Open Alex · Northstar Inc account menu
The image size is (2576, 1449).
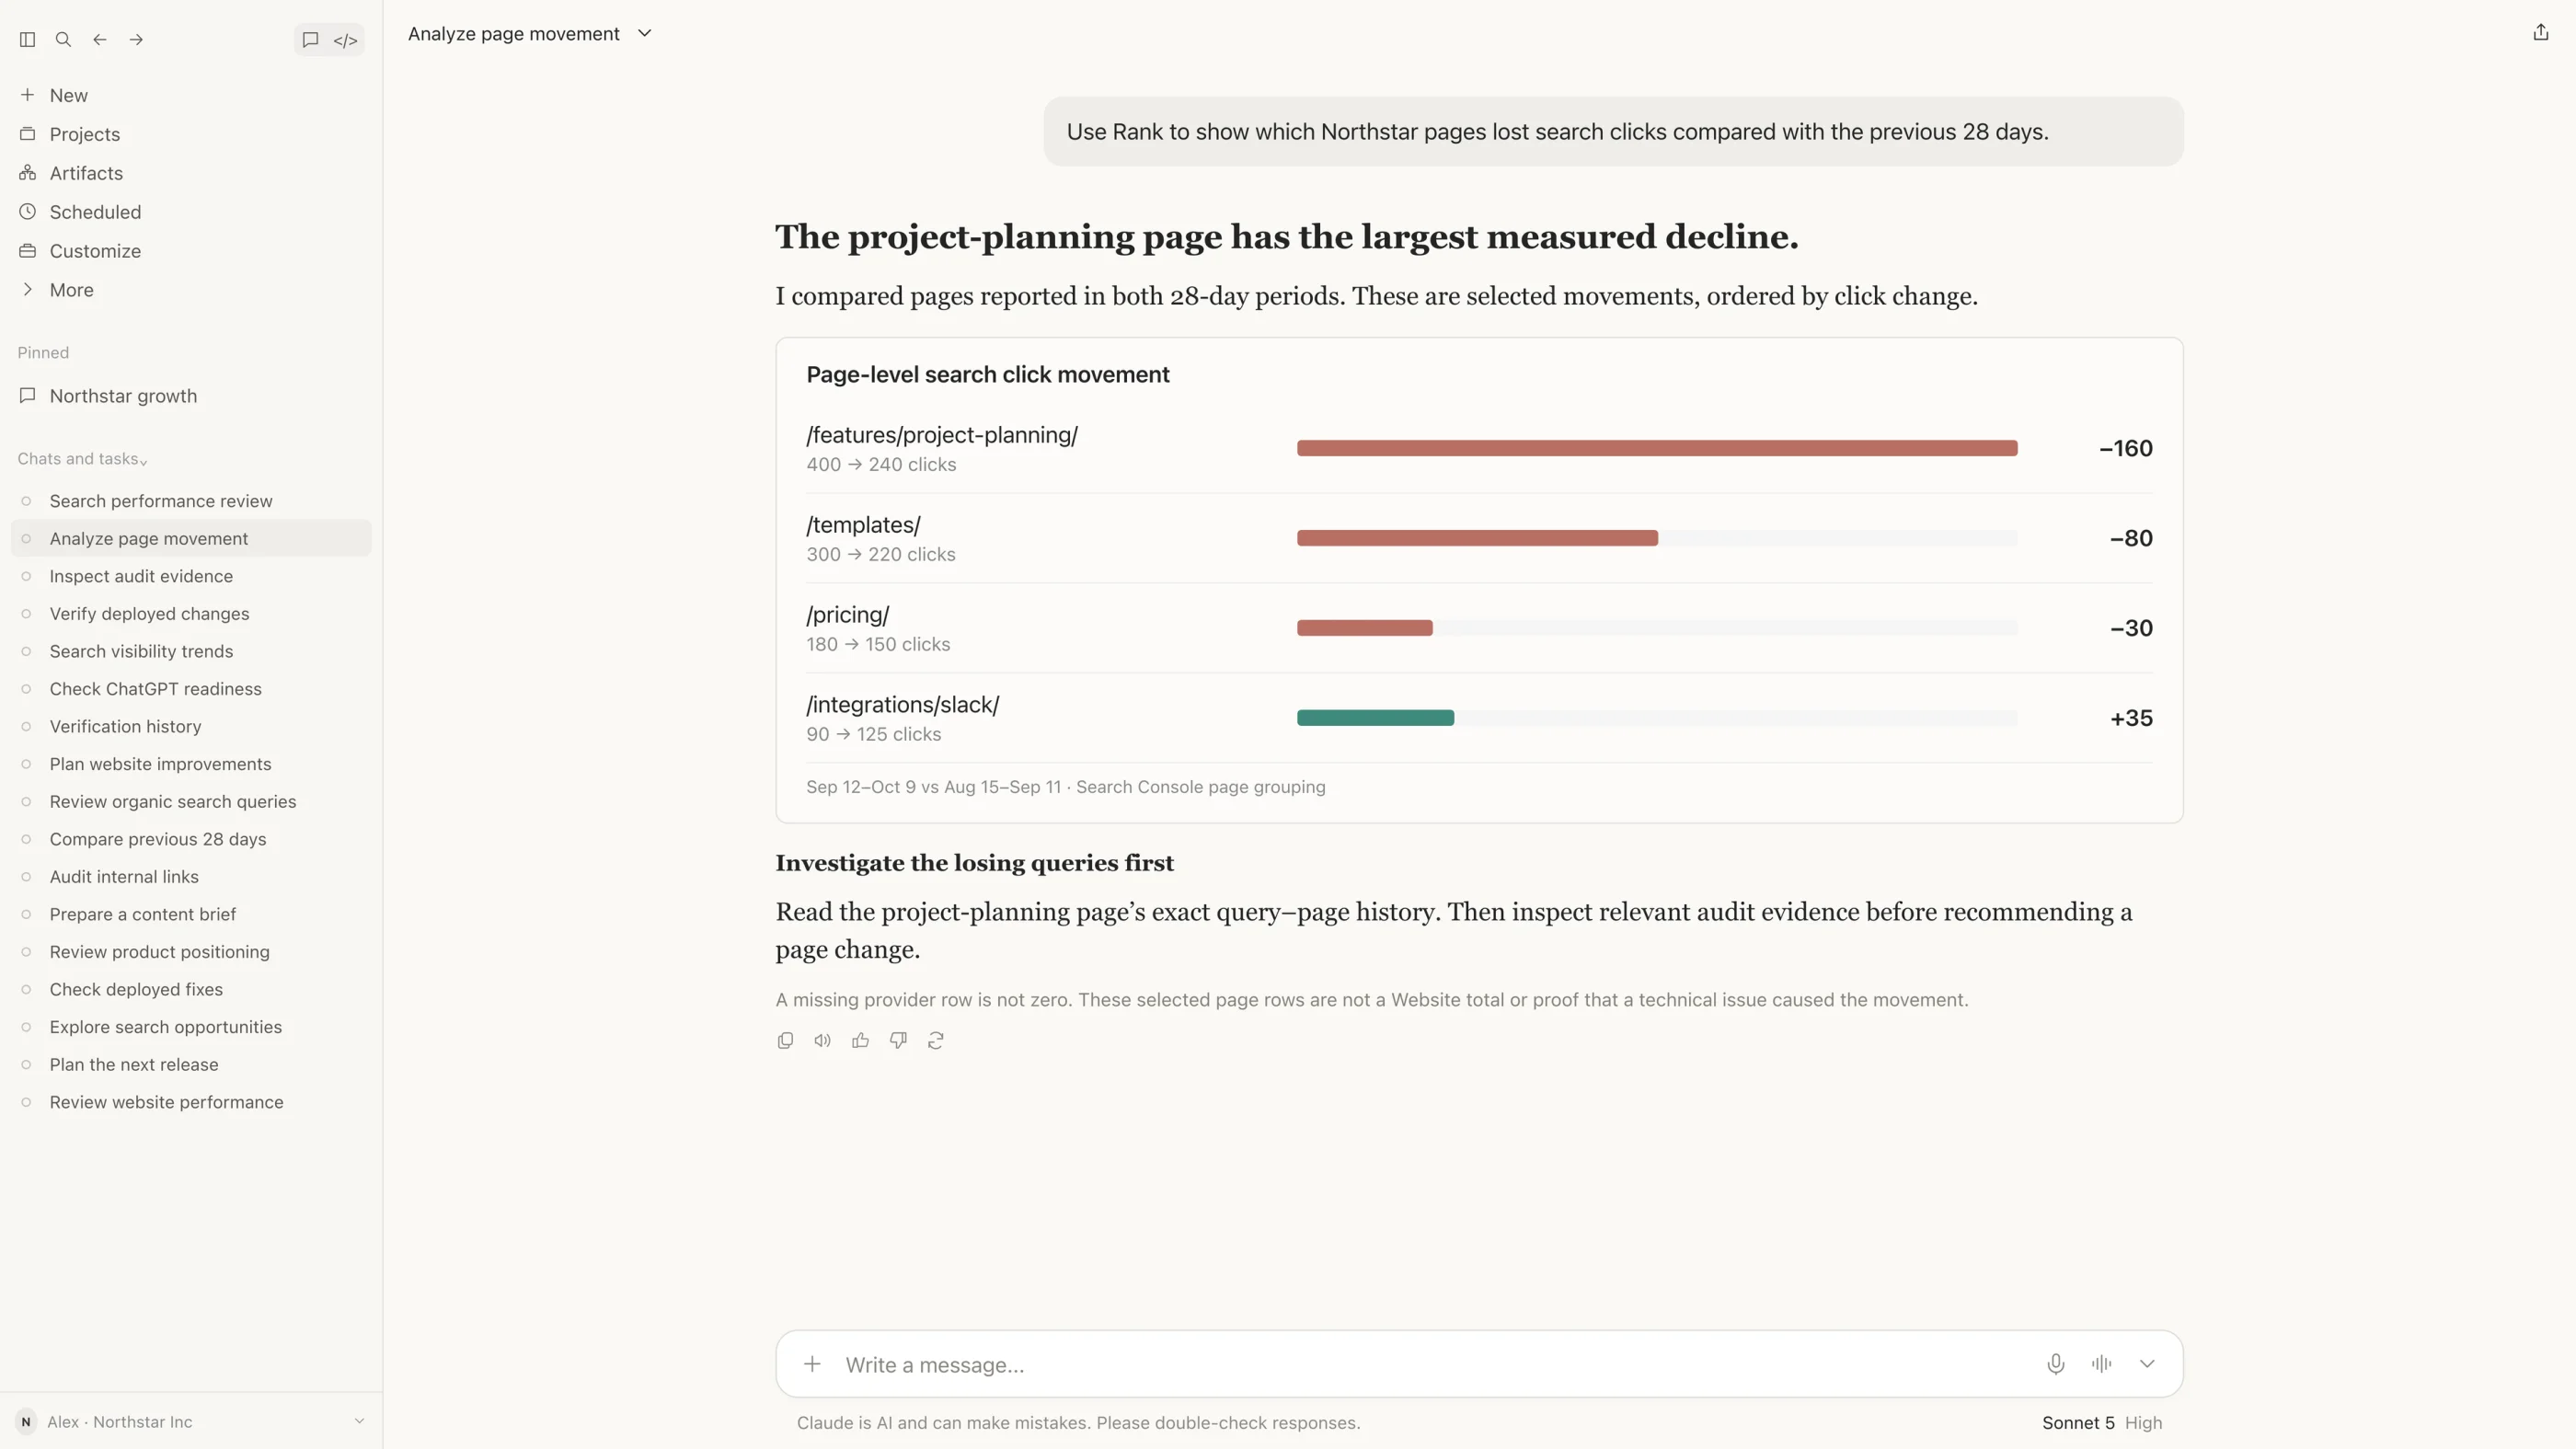coord(190,1421)
